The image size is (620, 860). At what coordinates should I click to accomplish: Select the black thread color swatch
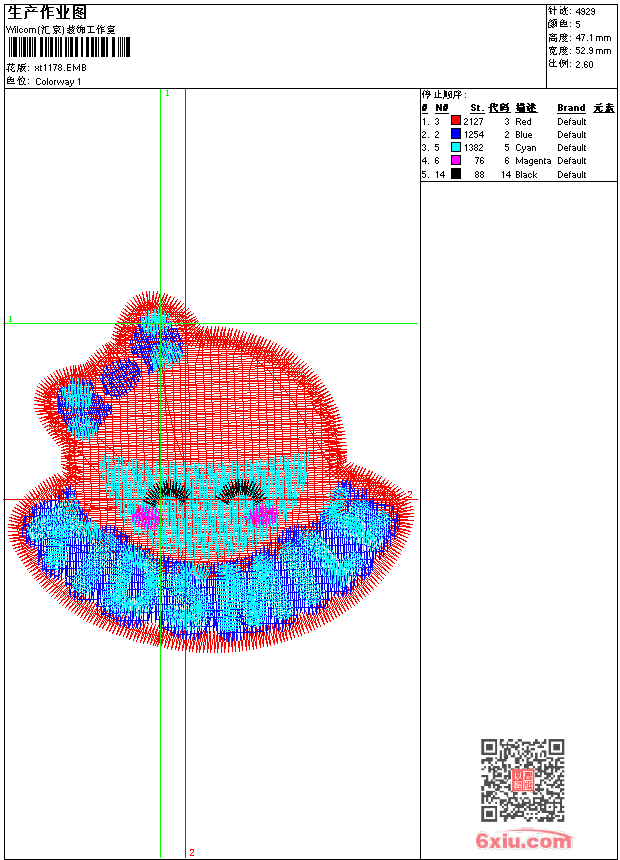(456, 174)
